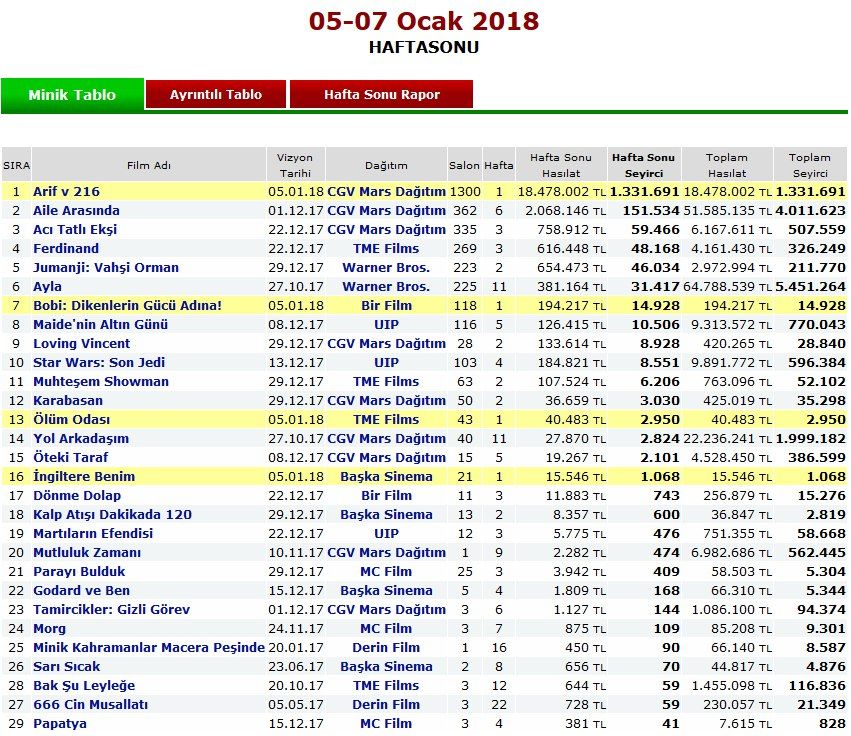This screenshot has width=851, height=736.
Task: Click Warner Bros. distributor in Jumanji row
Action: (386, 267)
